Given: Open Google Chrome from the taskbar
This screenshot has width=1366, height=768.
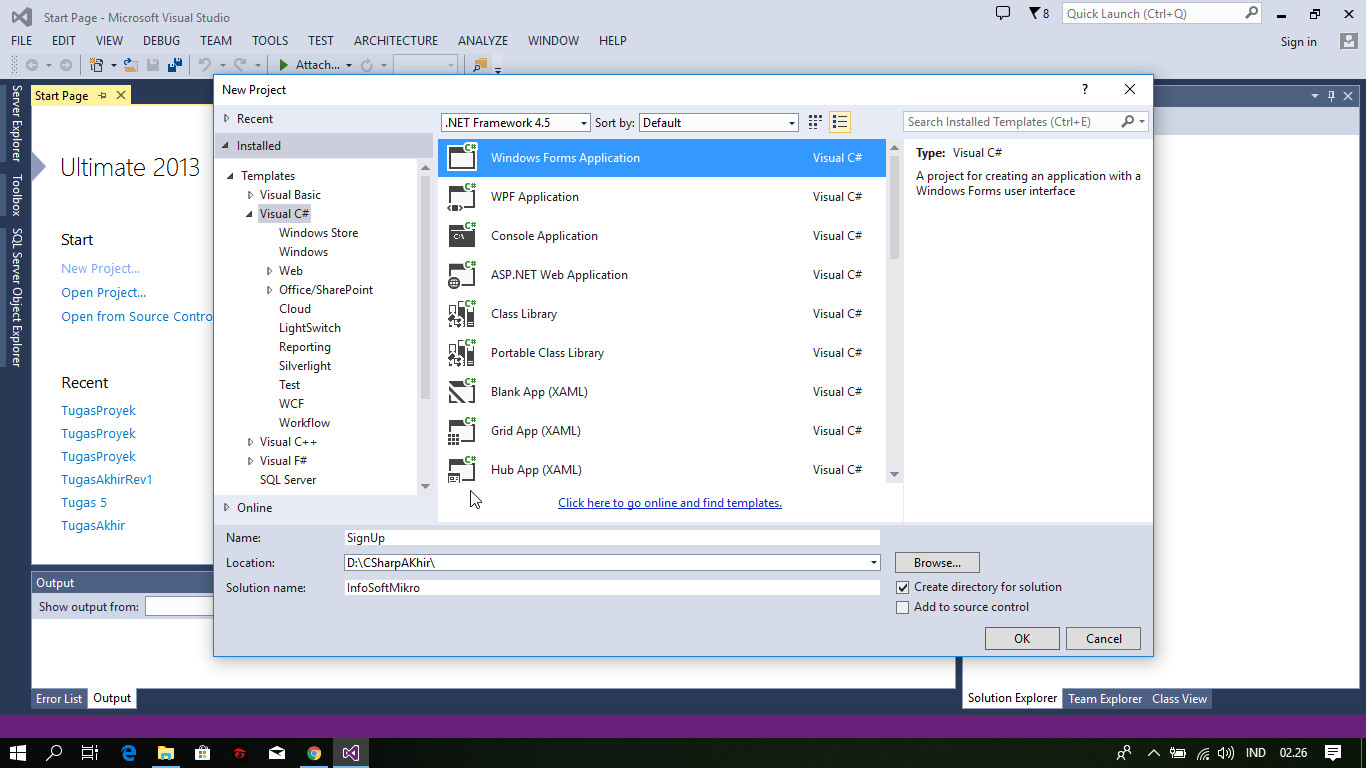Looking at the screenshot, I should tap(314, 753).
